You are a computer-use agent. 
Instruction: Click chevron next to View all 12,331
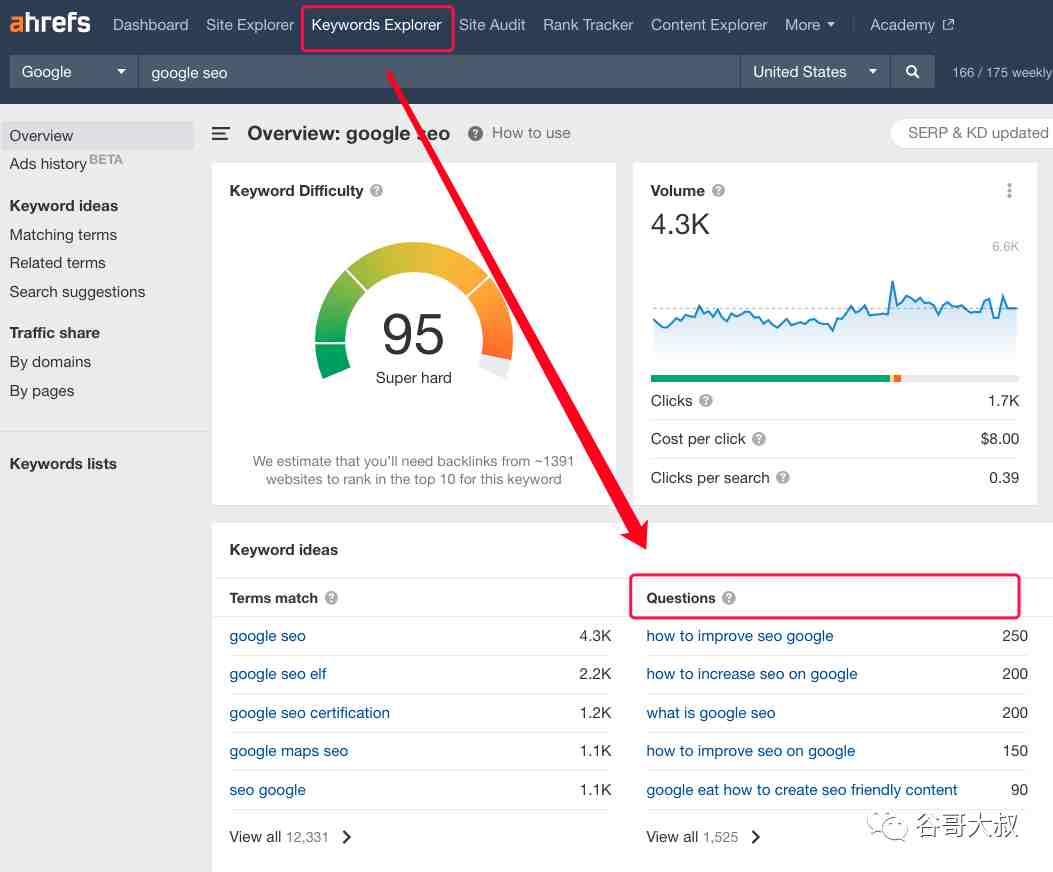click(347, 837)
